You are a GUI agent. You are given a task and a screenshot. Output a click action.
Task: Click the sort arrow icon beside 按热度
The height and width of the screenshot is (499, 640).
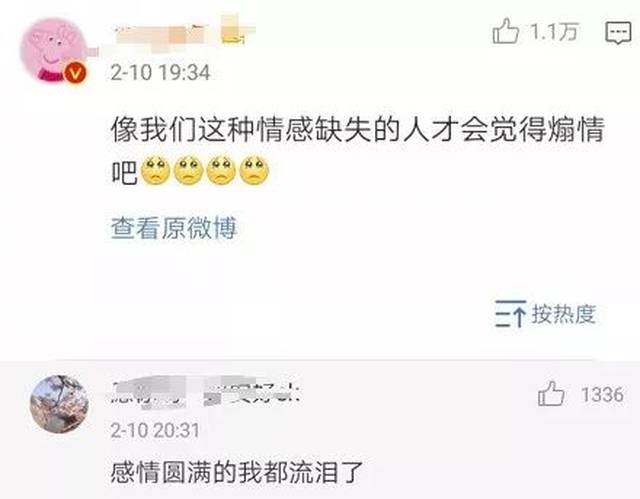click(510, 314)
